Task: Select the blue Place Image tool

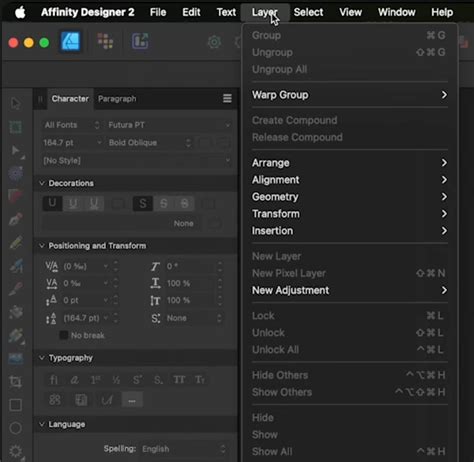Action: 15,358
